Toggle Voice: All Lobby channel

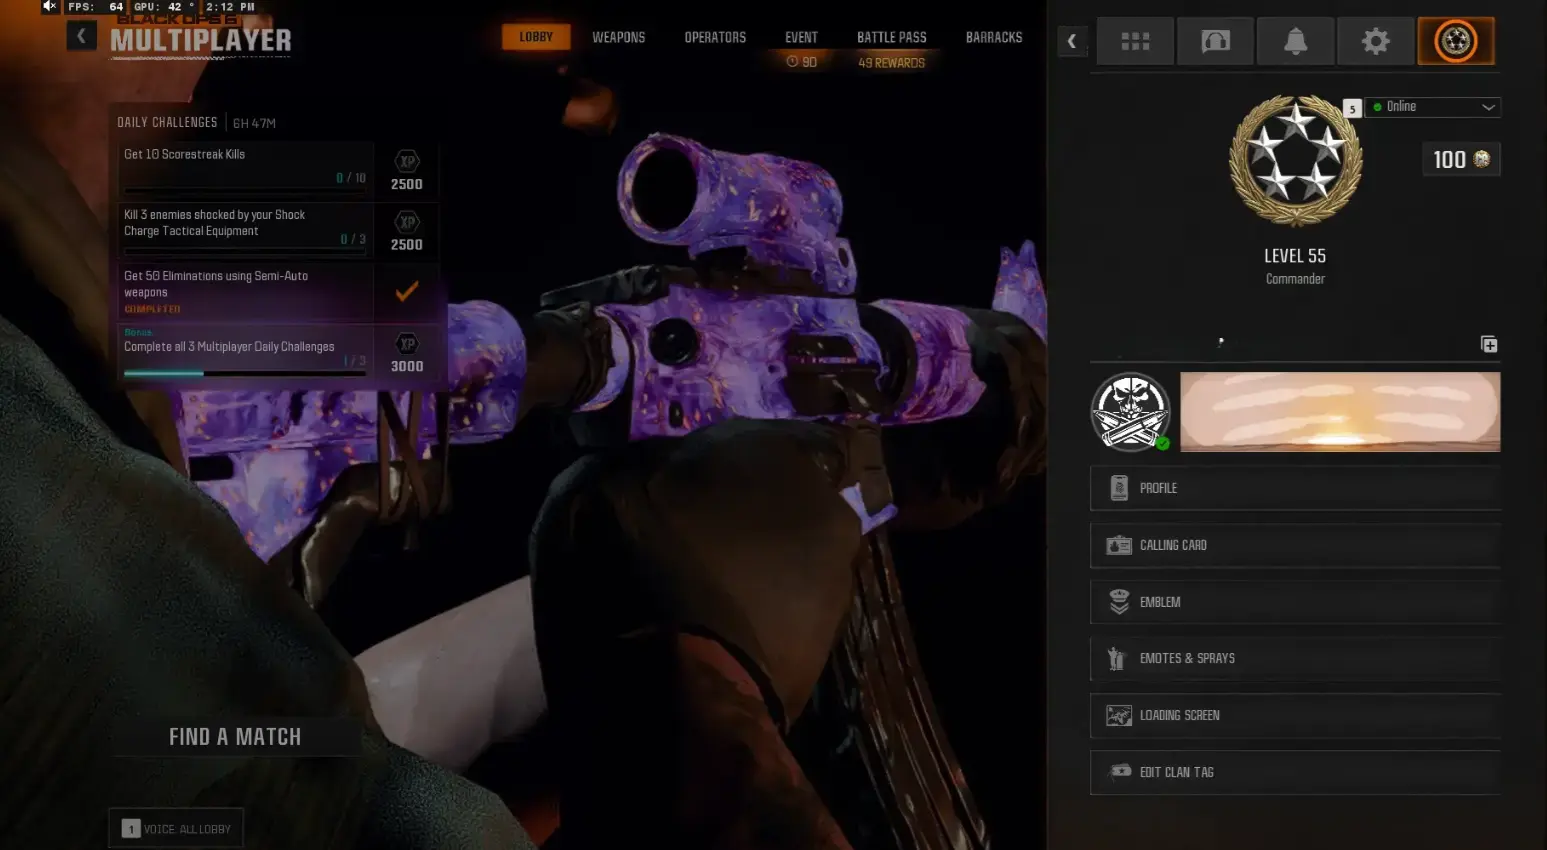click(x=176, y=828)
